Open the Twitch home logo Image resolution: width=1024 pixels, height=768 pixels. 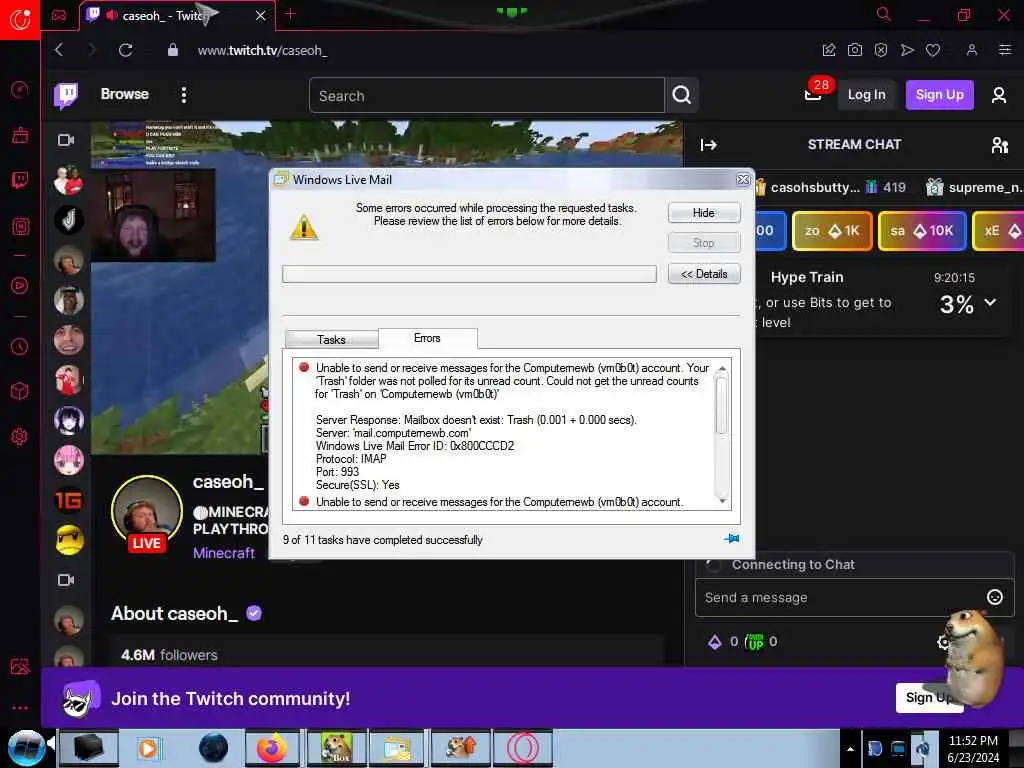(x=66, y=95)
